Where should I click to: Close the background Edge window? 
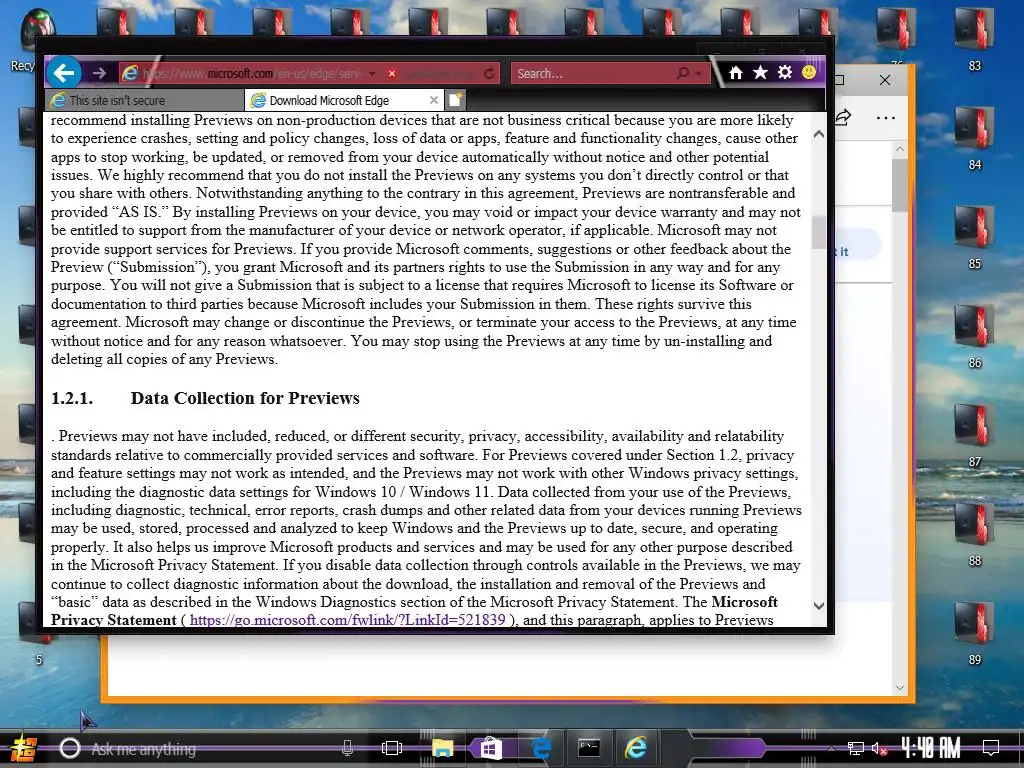[885, 80]
